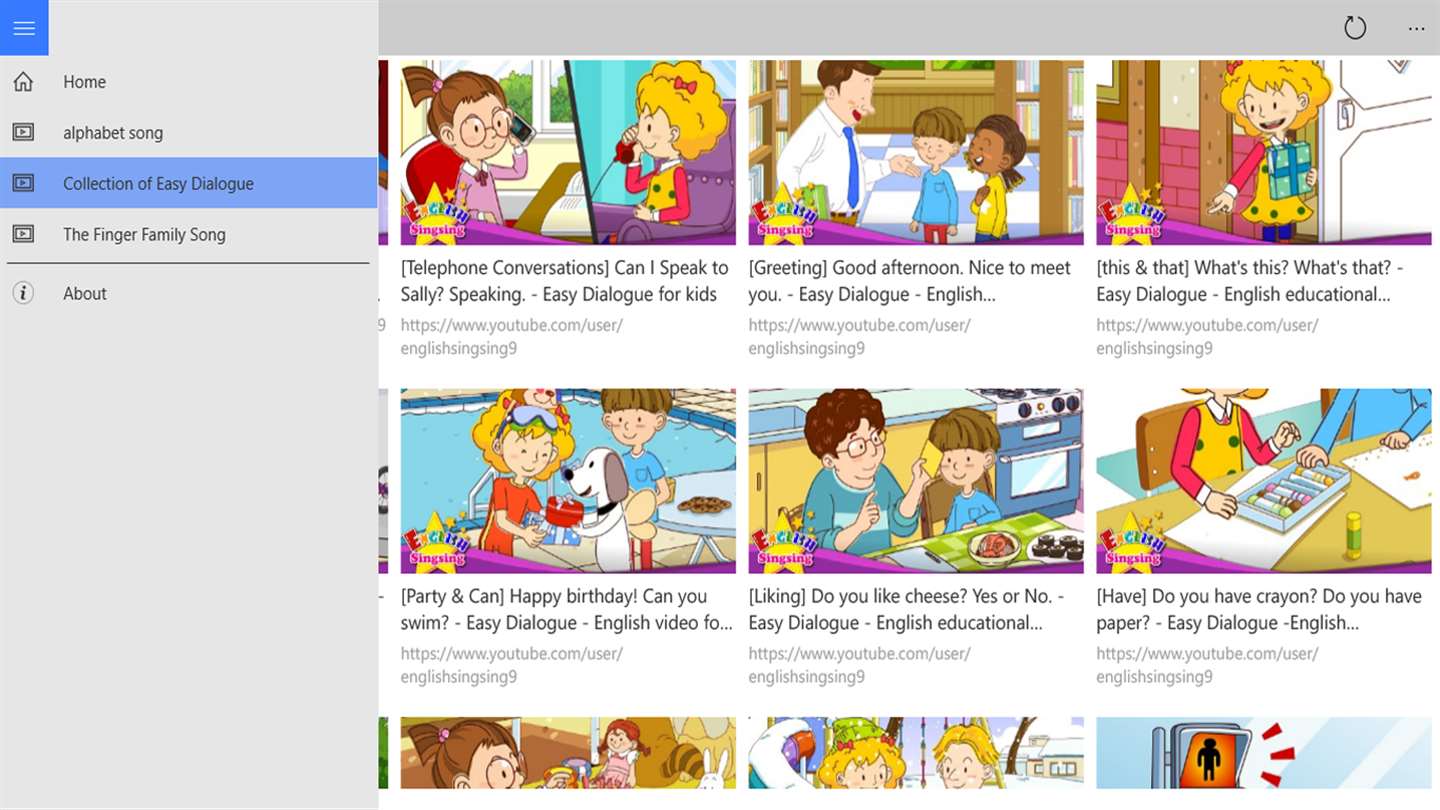
Task: Click the Do you like cheese title
Action: pos(906,609)
